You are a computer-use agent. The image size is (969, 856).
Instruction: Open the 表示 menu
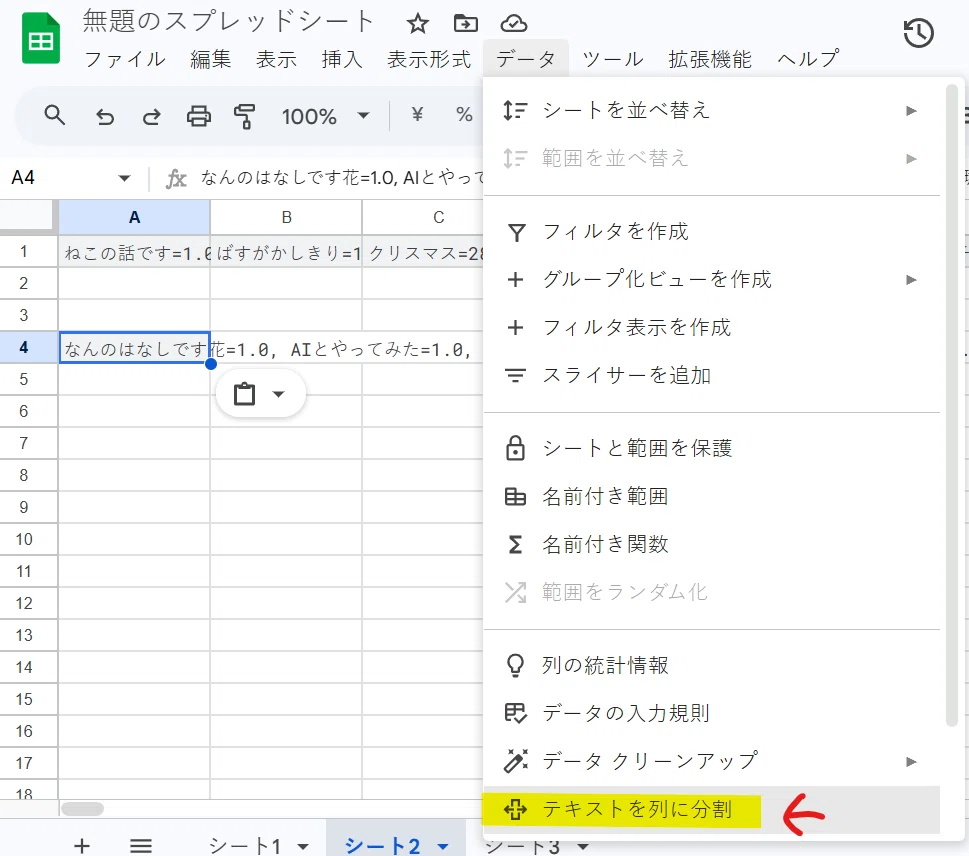click(x=276, y=59)
